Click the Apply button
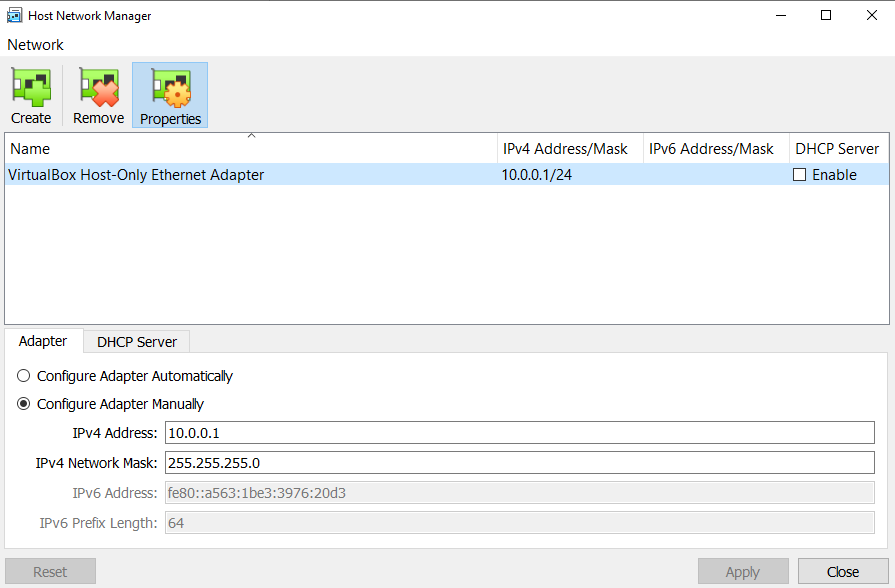Screen dimensions: 895x588 (743, 571)
